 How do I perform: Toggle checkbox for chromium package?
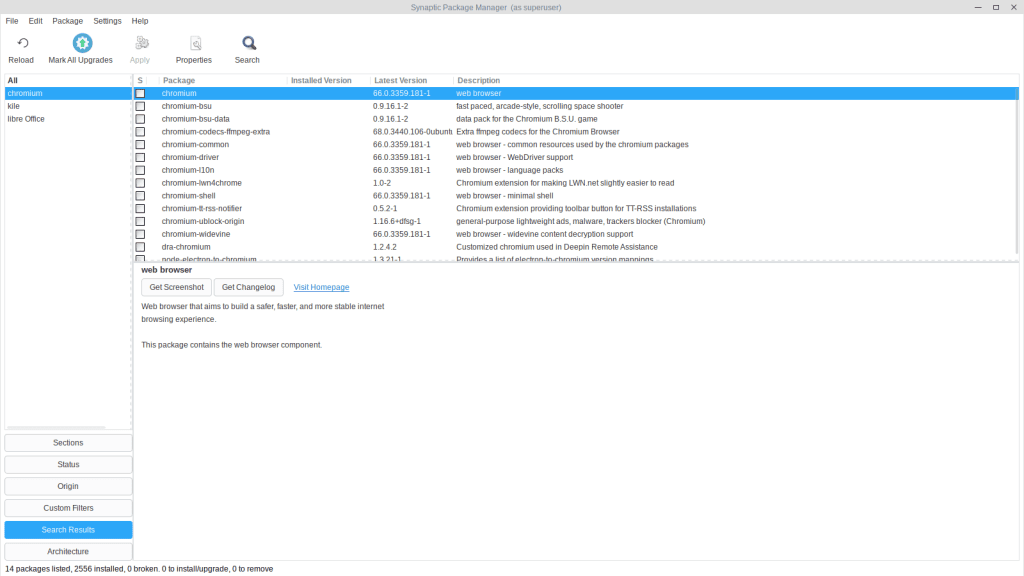click(140, 93)
